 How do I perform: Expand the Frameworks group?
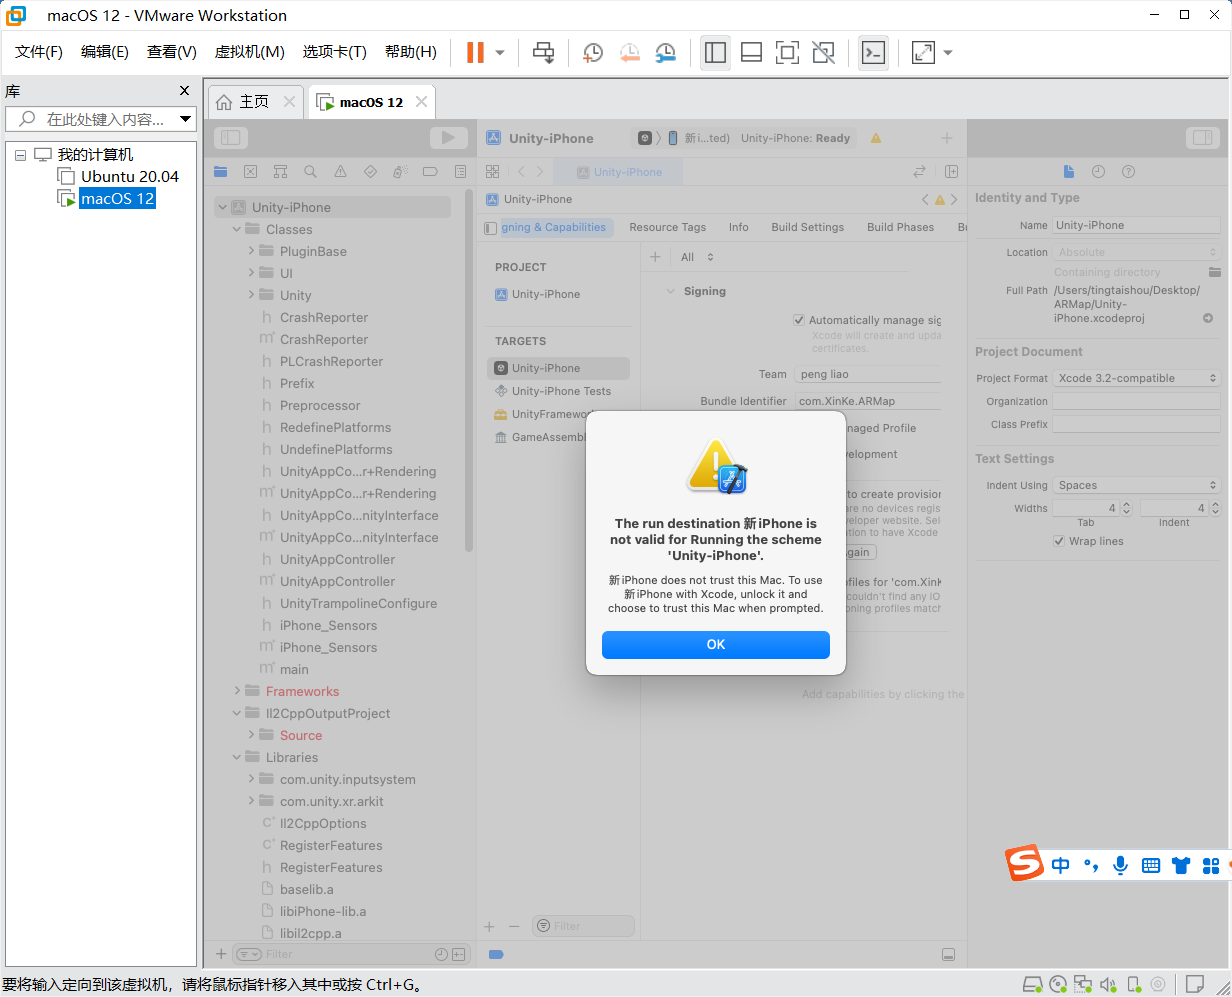coord(237,691)
